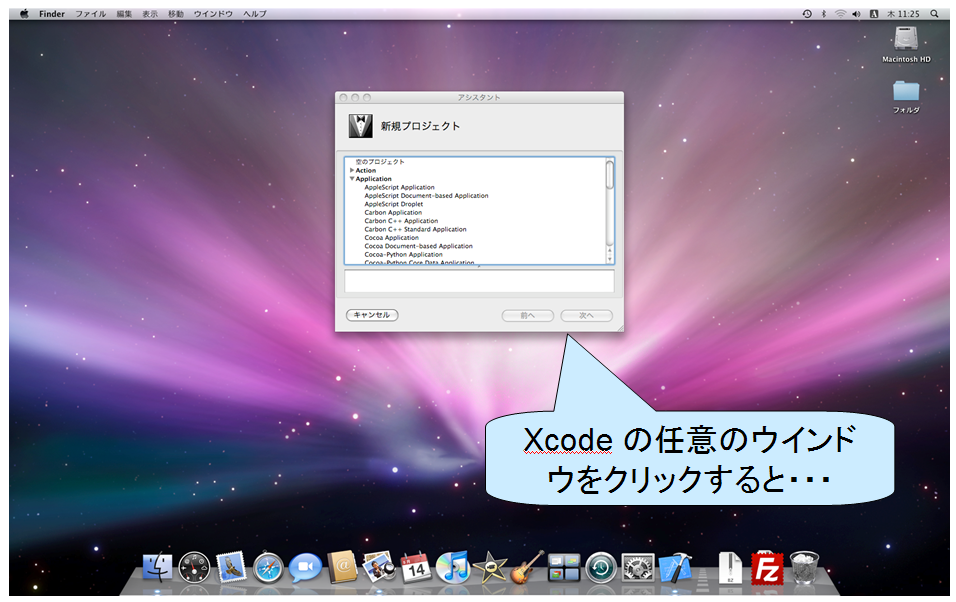Pick Carbon C++ Application template
956x602 pixels.
401,221
